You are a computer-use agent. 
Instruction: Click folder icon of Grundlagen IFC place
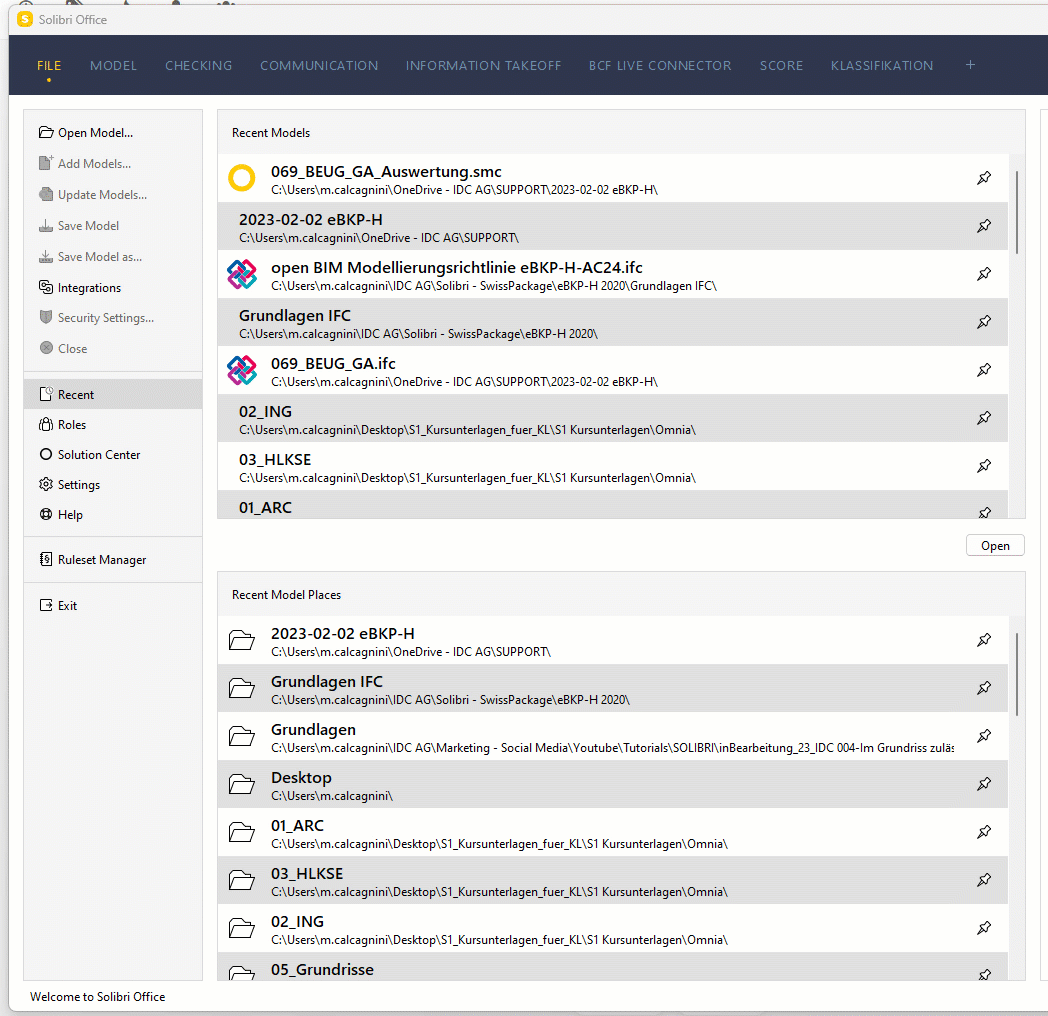click(x=241, y=688)
